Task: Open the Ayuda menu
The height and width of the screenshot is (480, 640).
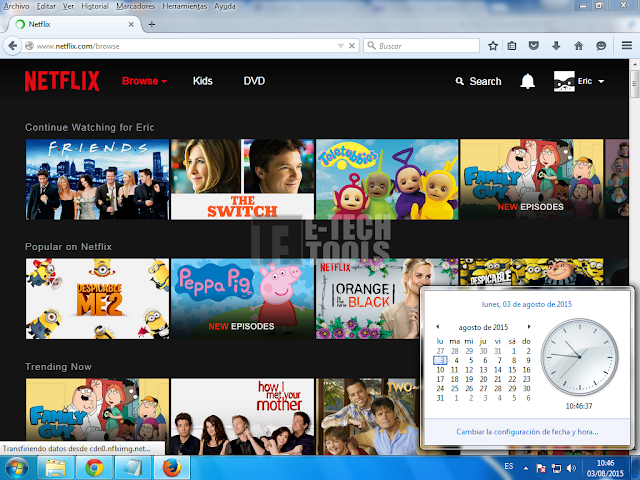Action: coord(225,6)
